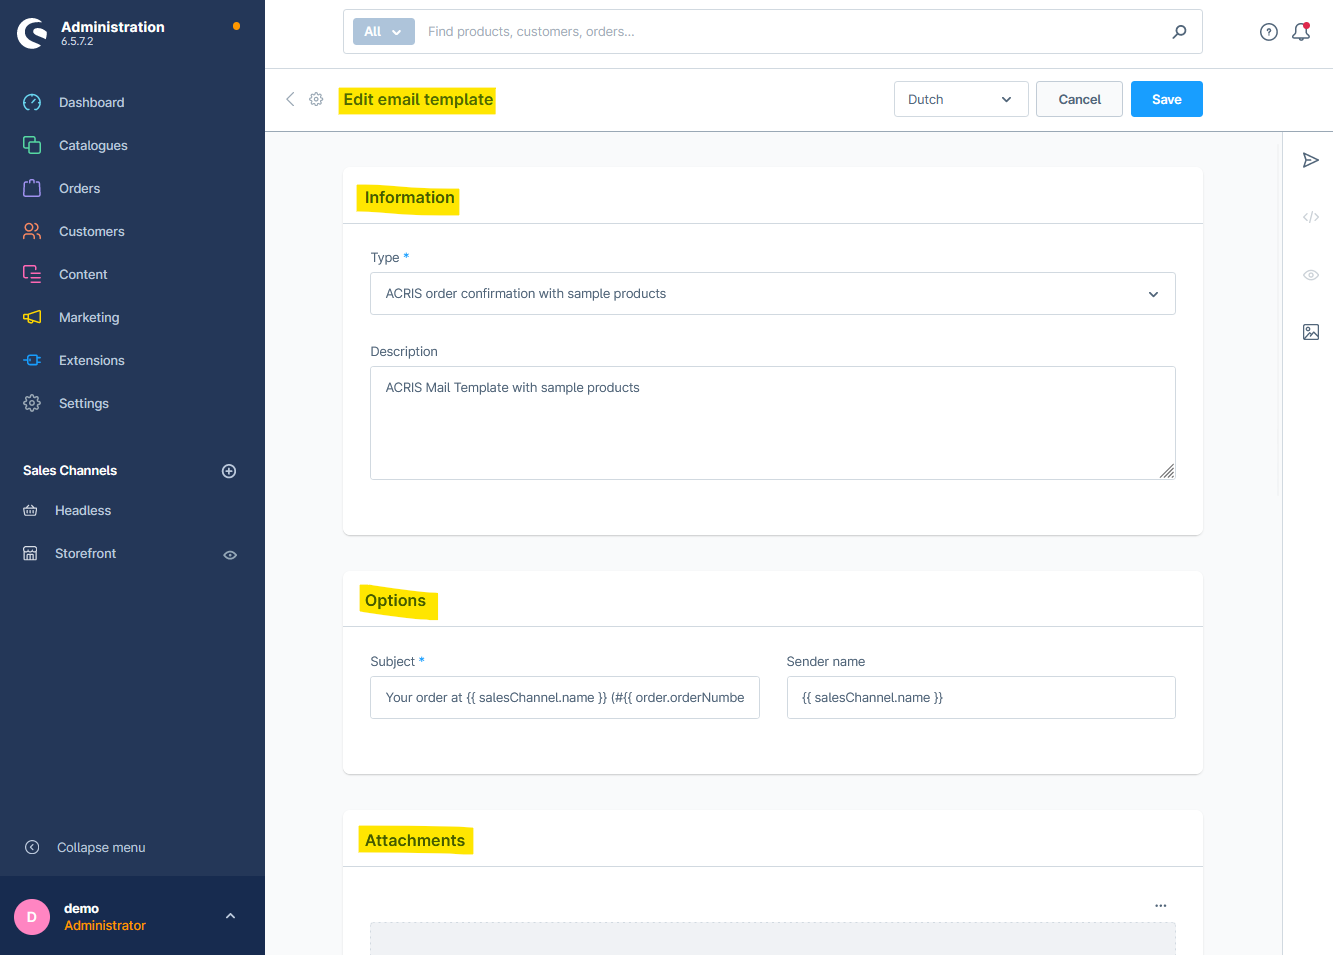
Task: Click the Orders bag icon
Action: click(32, 188)
